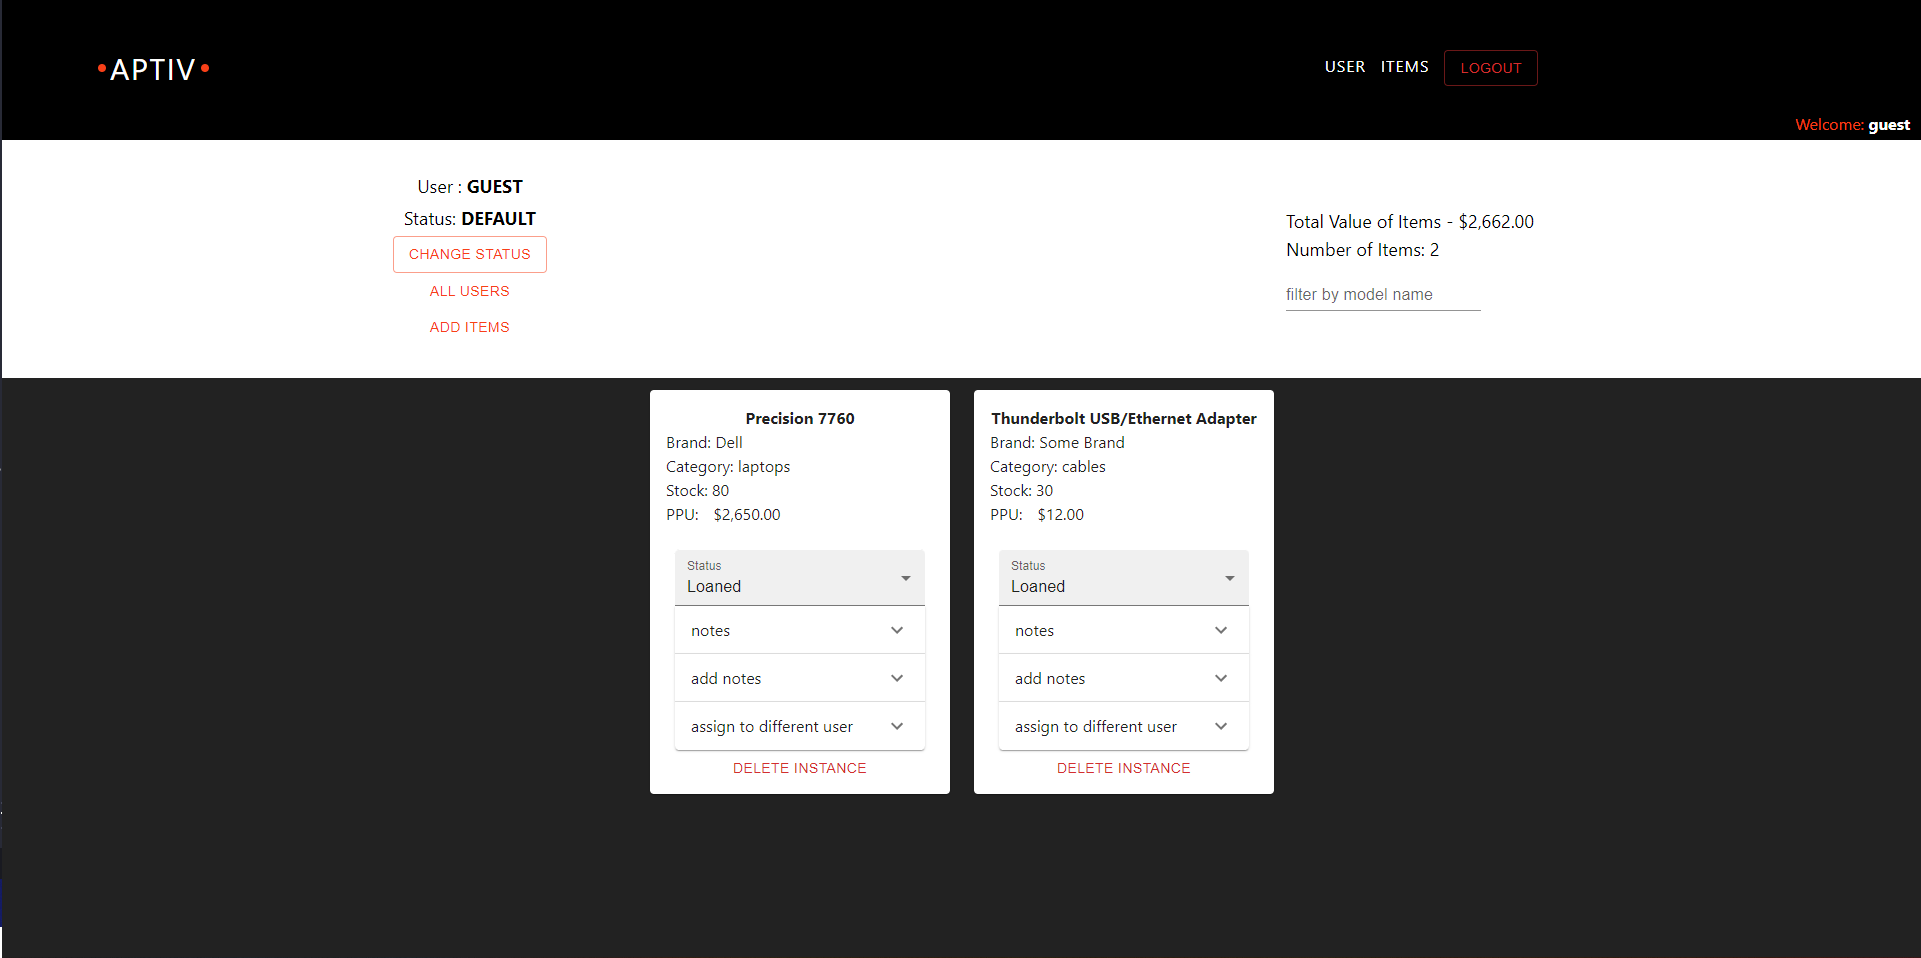Click the Thunderbolt USB/Ethernet Adapter title
1921x958 pixels.
tap(1124, 418)
